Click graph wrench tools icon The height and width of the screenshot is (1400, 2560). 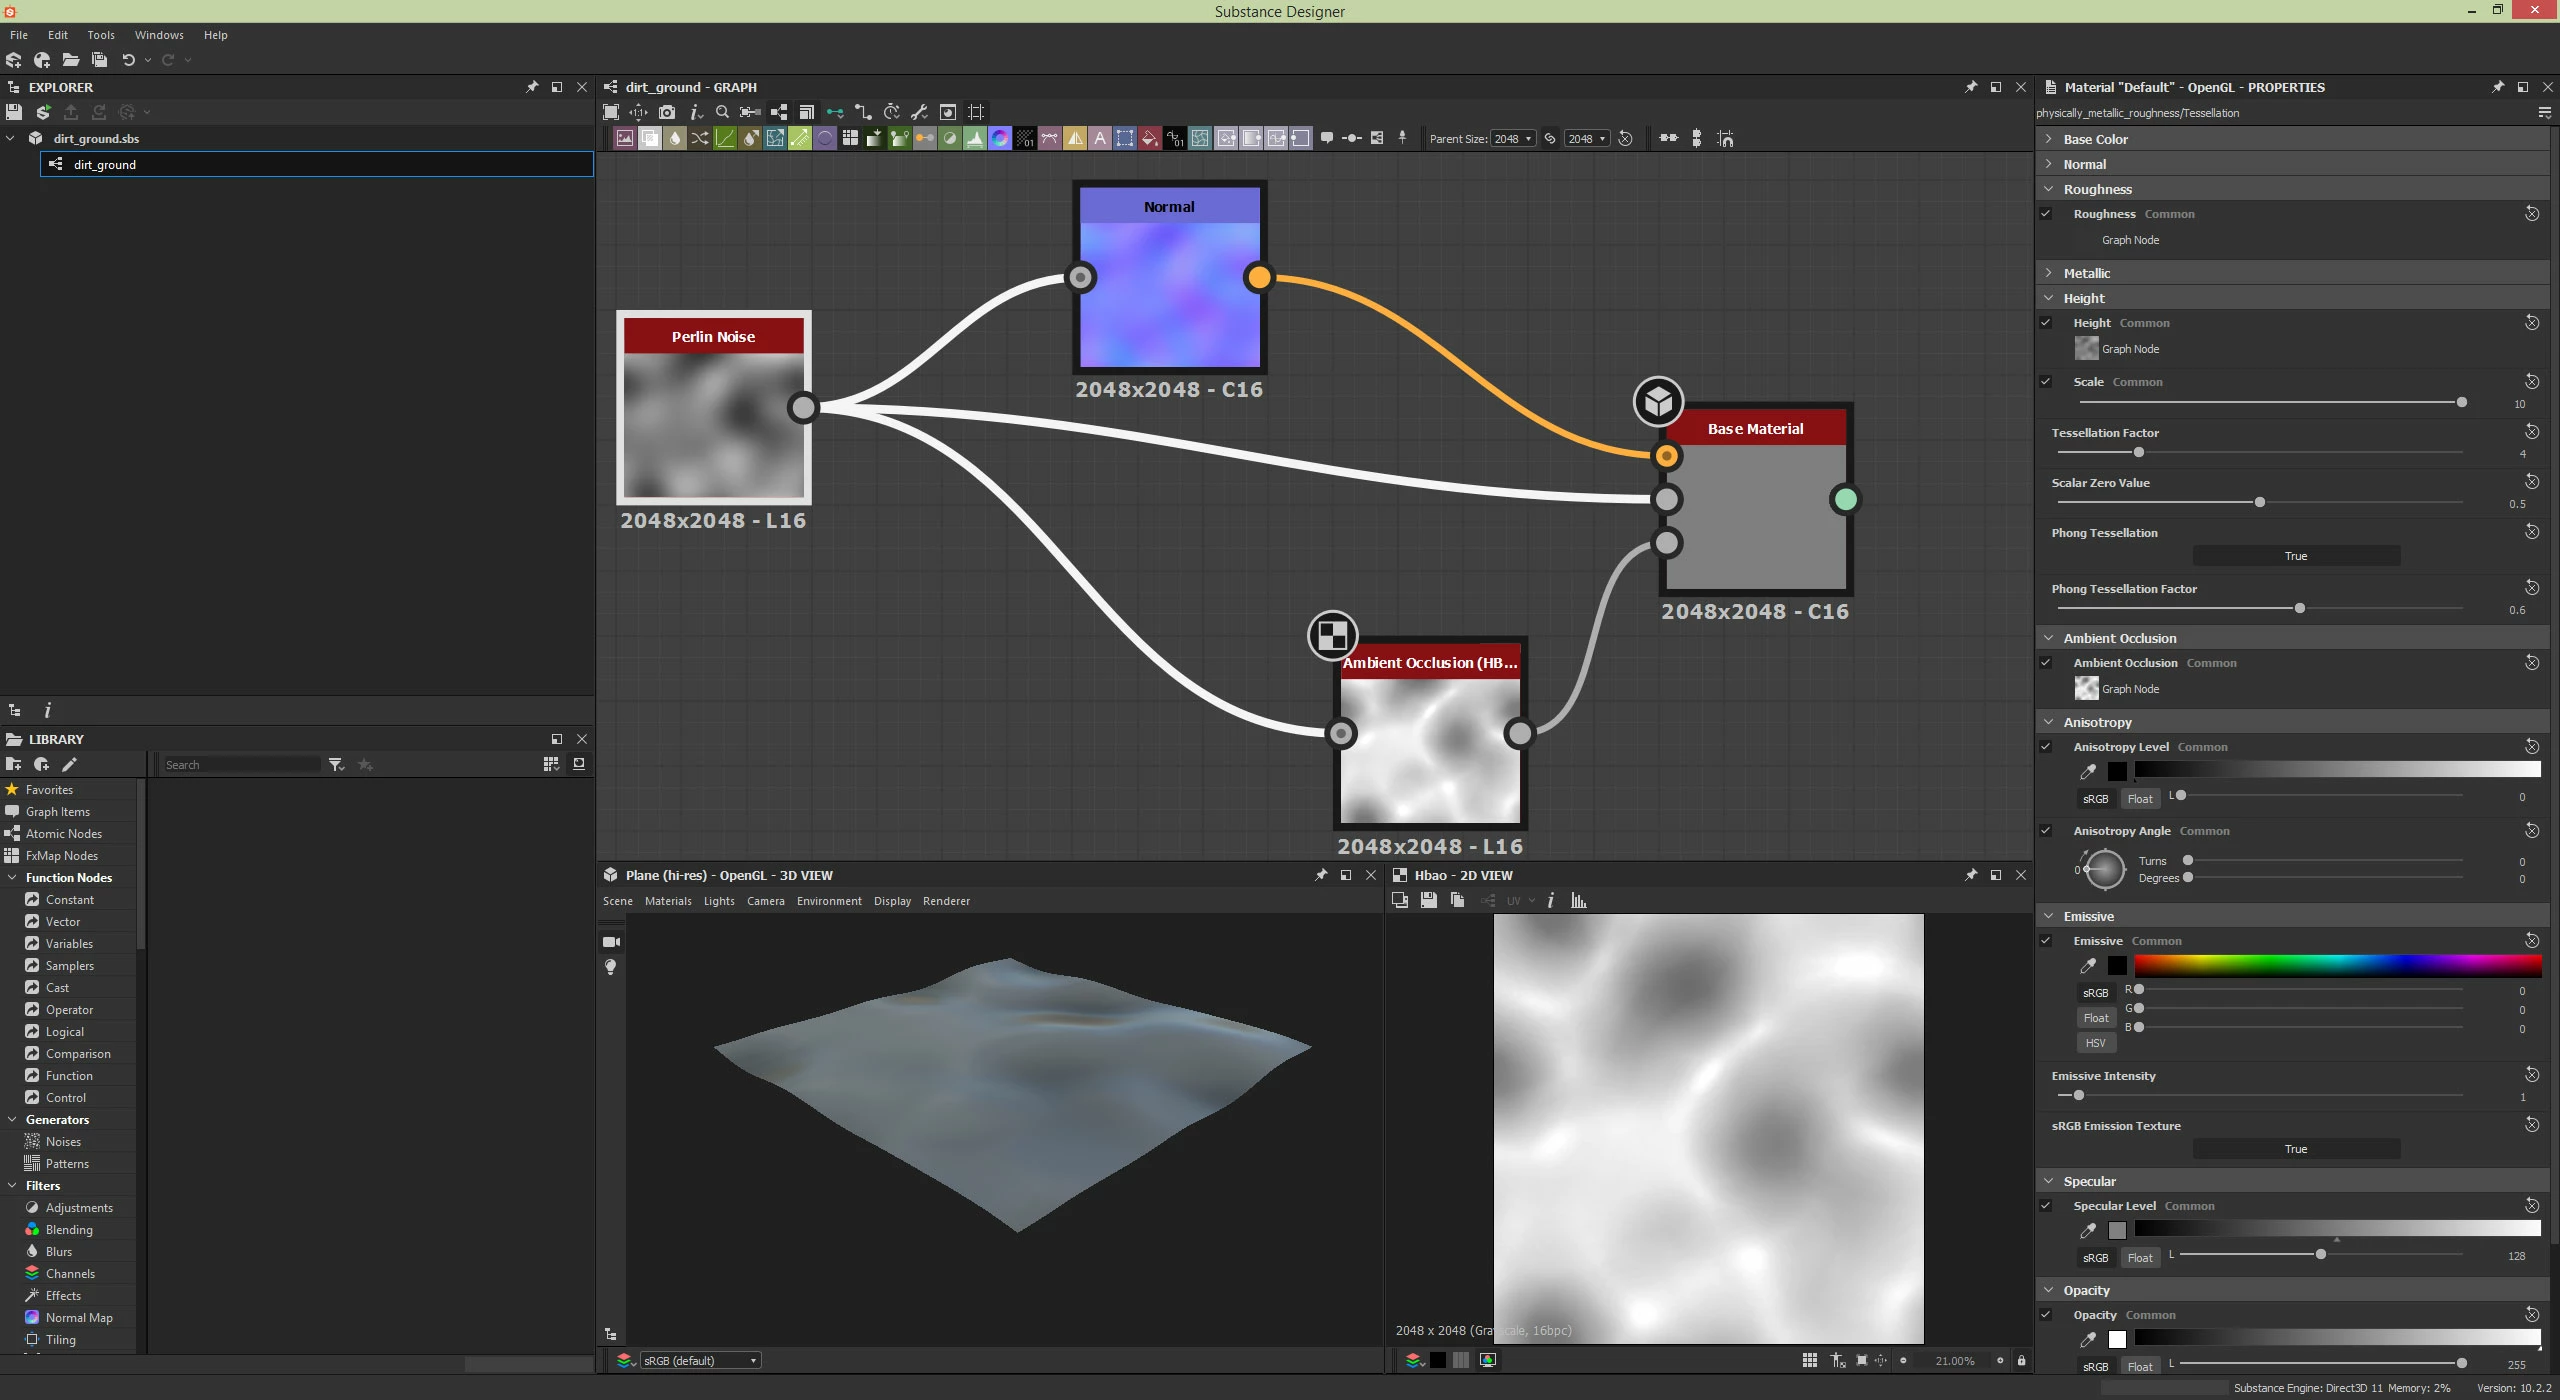[x=919, y=112]
